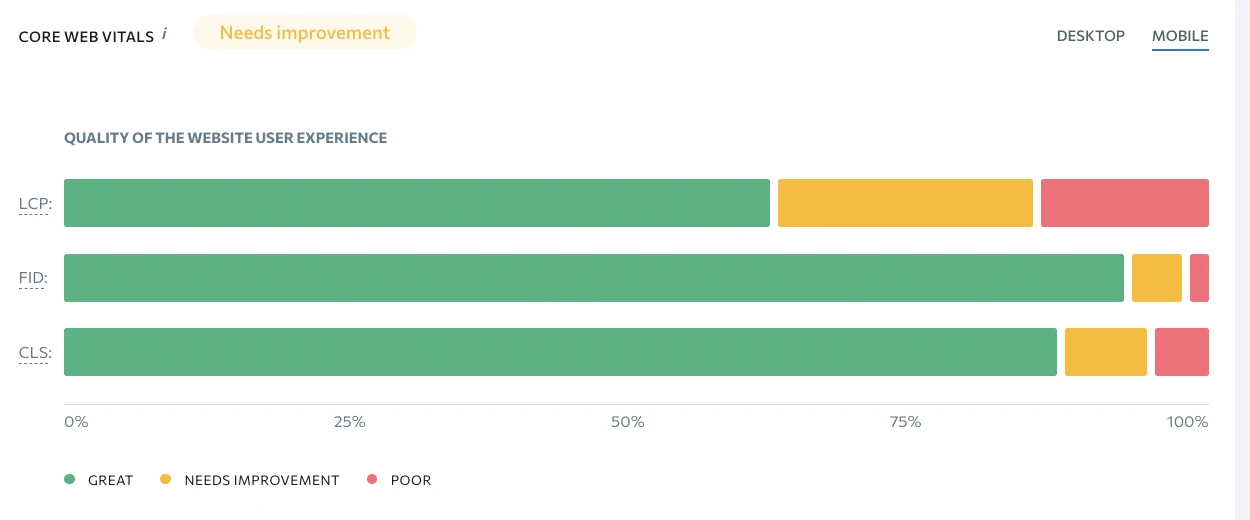The image size is (1250, 520).
Task: Click the Quality of the Website User Experience heading
Action: (x=225, y=138)
